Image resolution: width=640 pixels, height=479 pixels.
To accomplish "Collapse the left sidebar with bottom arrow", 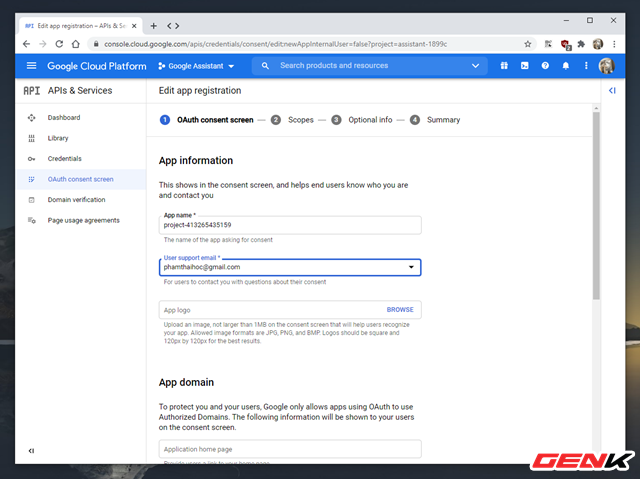I will (31, 451).
